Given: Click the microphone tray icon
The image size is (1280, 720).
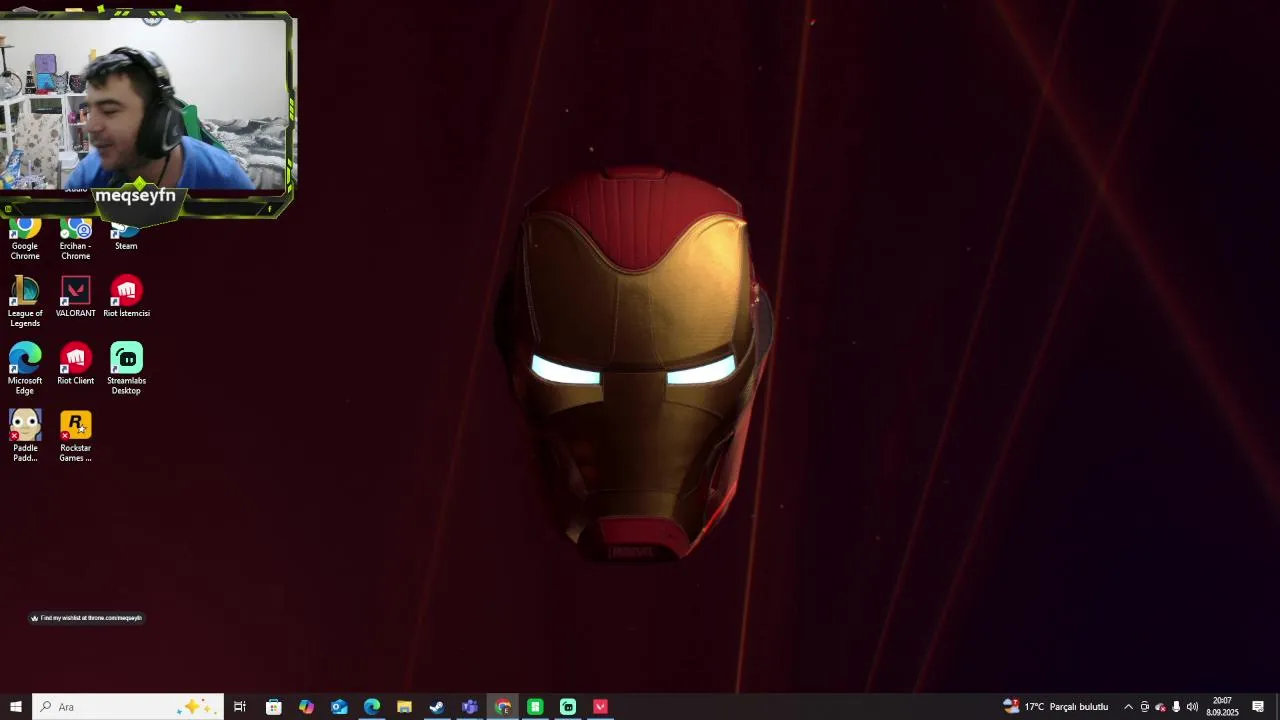Looking at the screenshot, I should tap(1176, 707).
